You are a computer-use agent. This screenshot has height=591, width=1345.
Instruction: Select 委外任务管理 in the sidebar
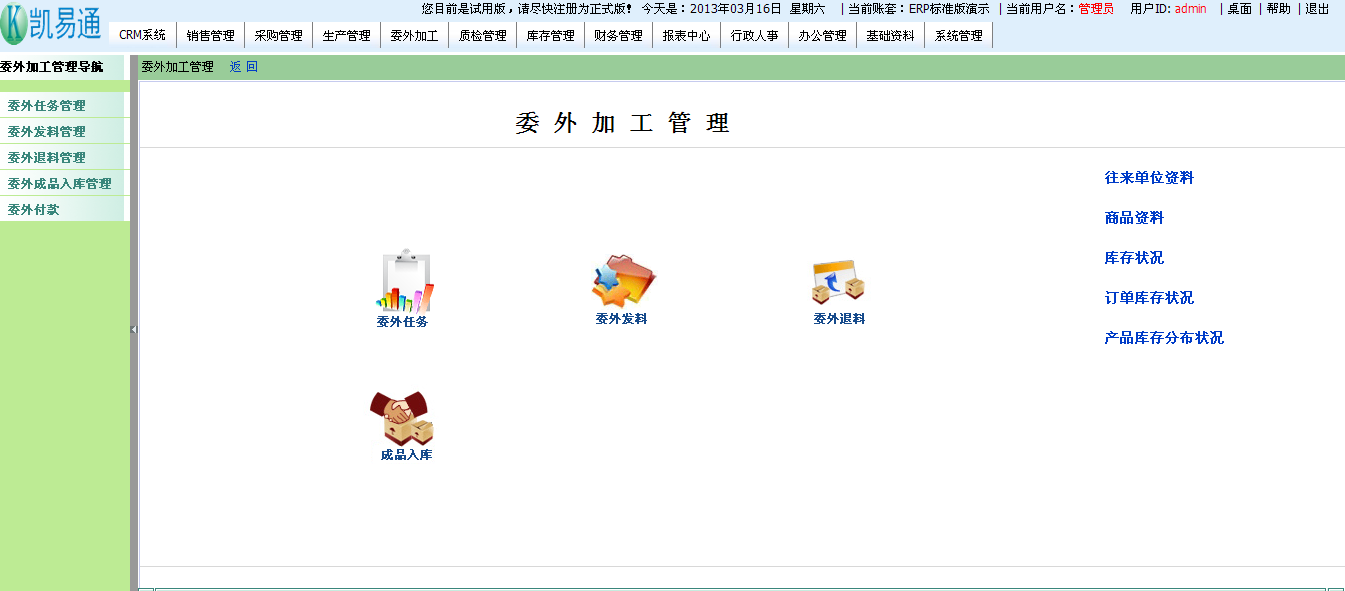[x=47, y=106]
